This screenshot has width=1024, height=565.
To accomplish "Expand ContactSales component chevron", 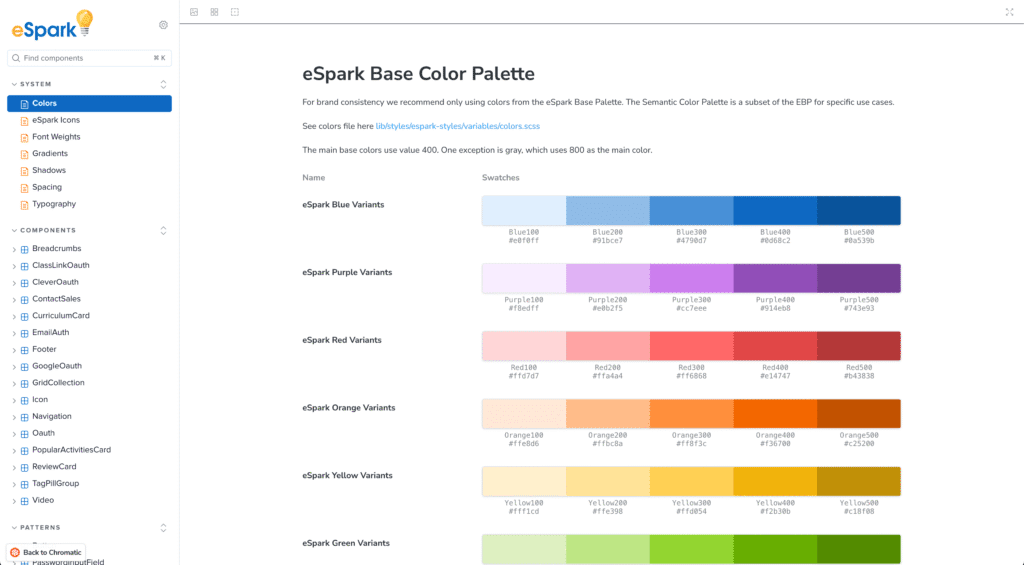I will coord(14,300).
